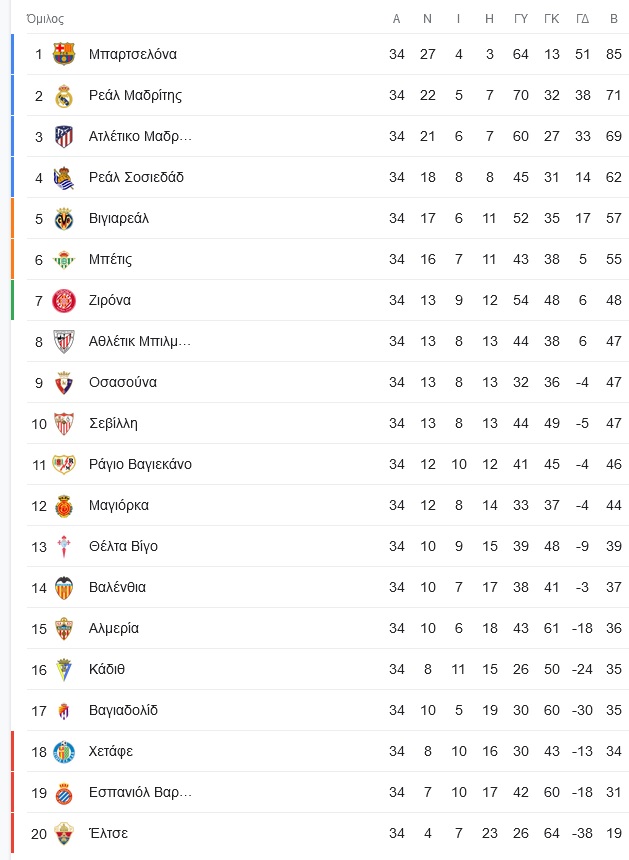
Task: Click the B points column header
Action: tap(614, 19)
